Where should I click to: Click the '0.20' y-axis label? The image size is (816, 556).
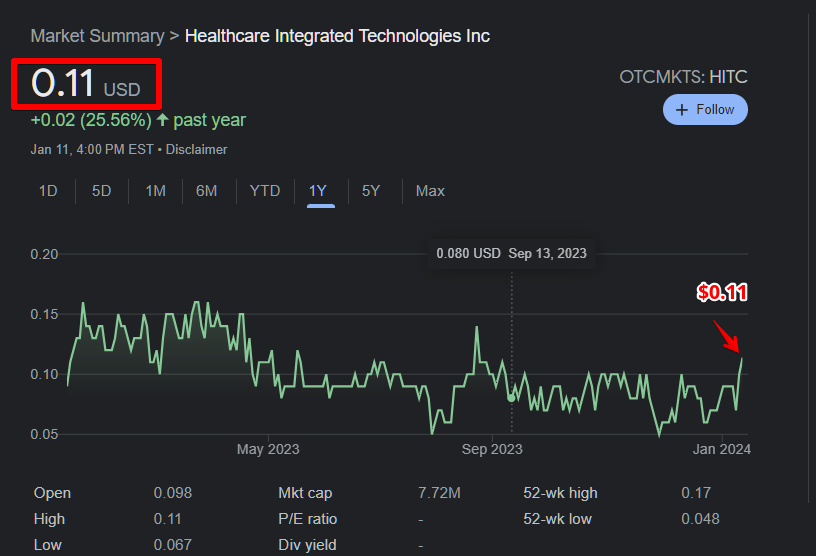pyautogui.click(x=44, y=254)
